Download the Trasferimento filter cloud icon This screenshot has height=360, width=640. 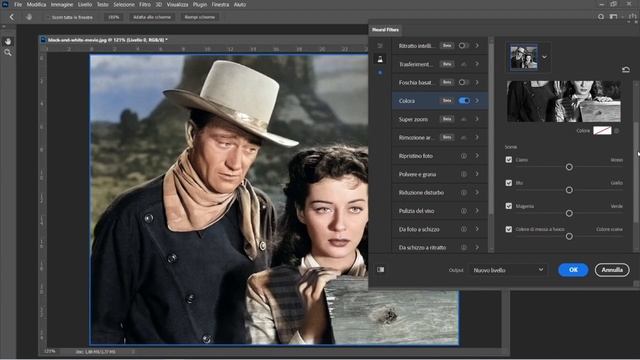[463, 64]
